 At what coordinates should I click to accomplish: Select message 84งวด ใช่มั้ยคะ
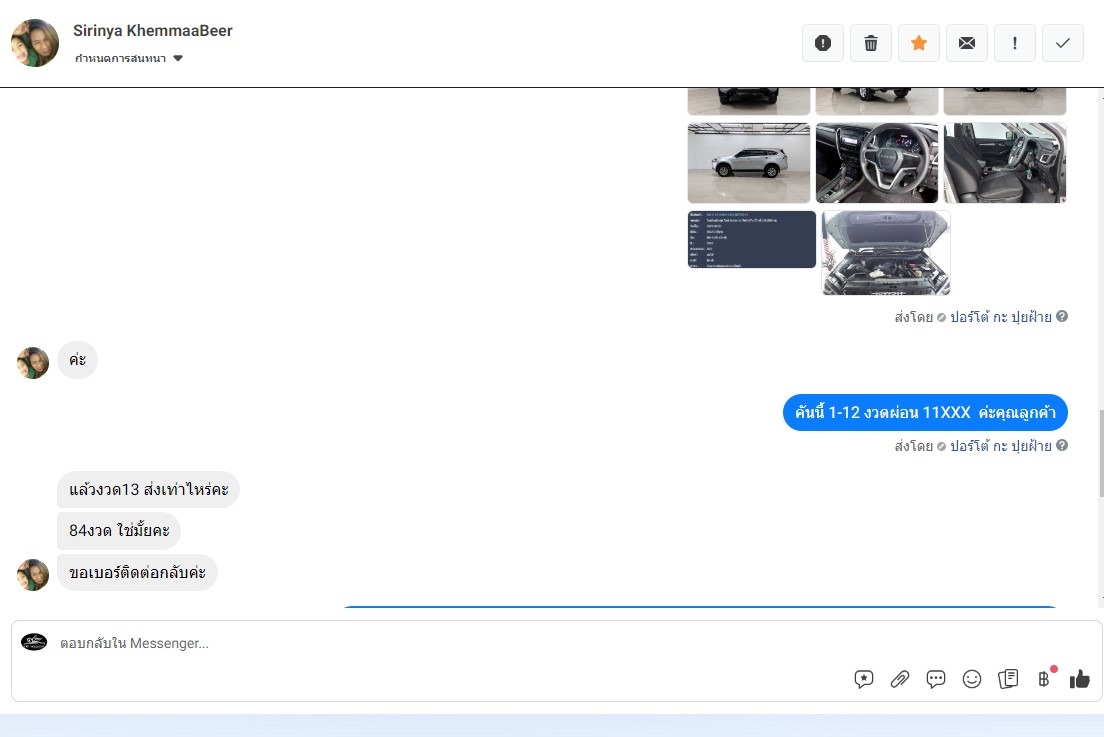click(119, 531)
